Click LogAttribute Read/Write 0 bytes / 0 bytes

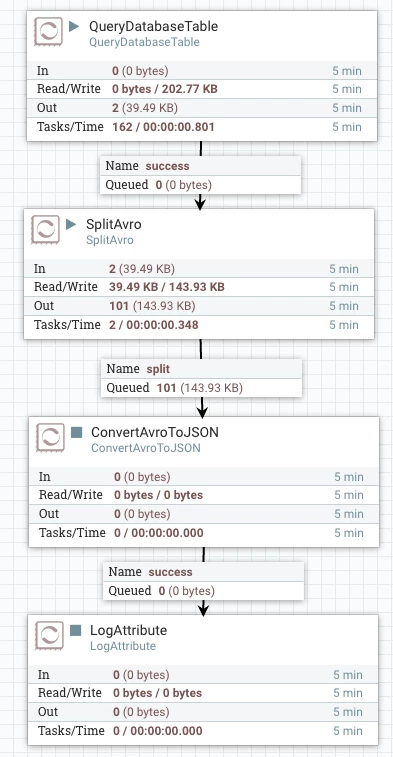[x=203, y=693]
